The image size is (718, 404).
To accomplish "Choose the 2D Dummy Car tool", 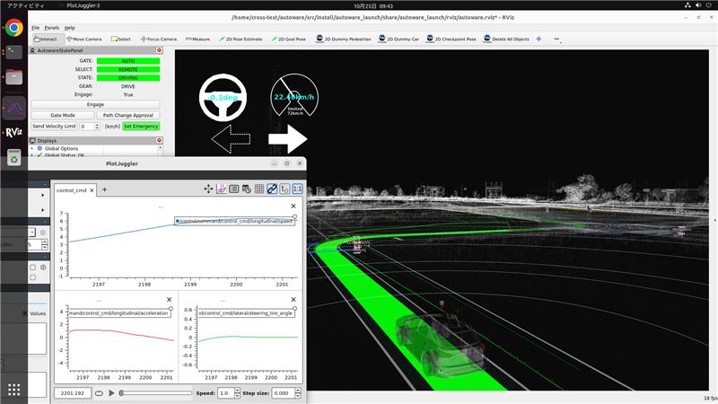I will click(399, 39).
